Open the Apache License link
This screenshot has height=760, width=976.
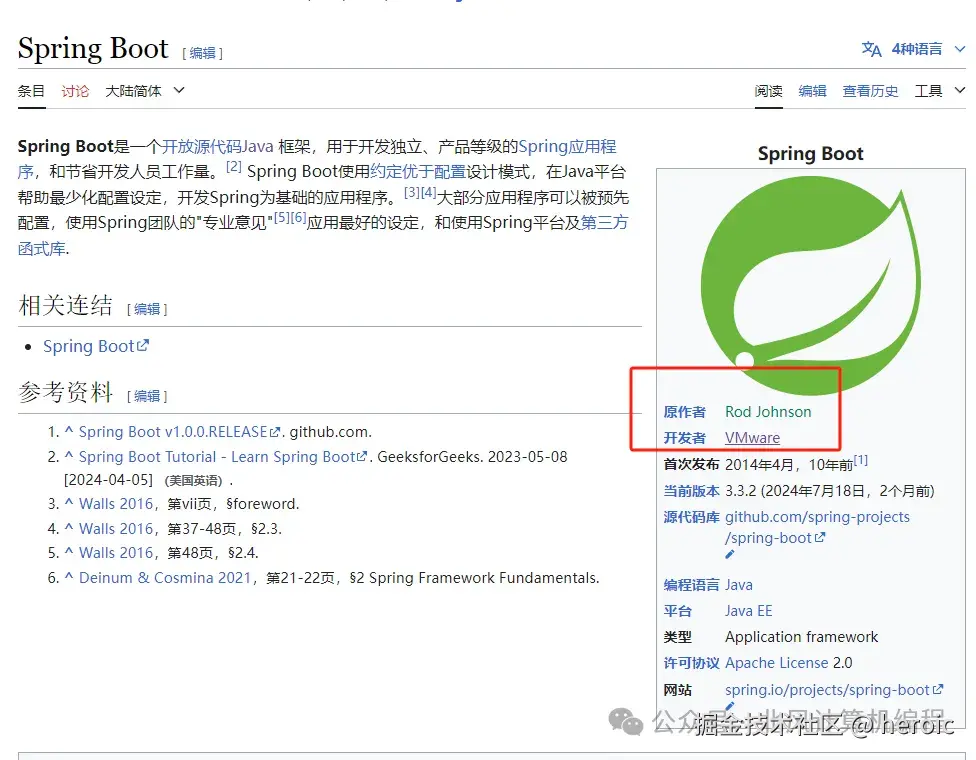coord(777,664)
